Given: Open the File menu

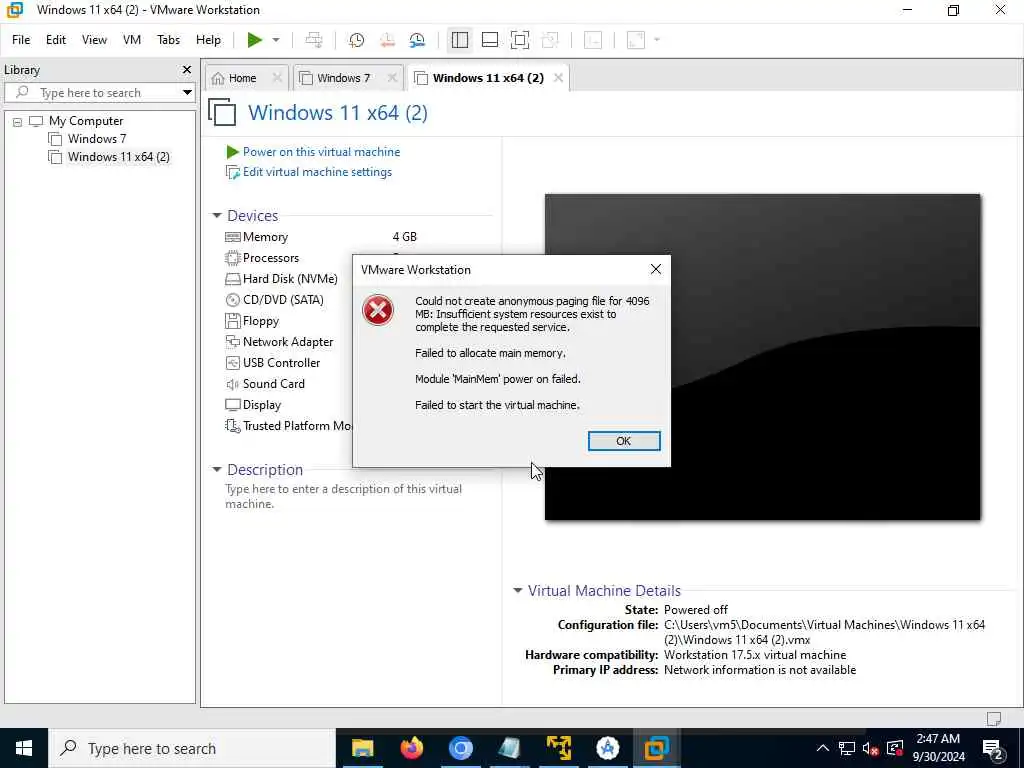Looking at the screenshot, I should point(21,40).
